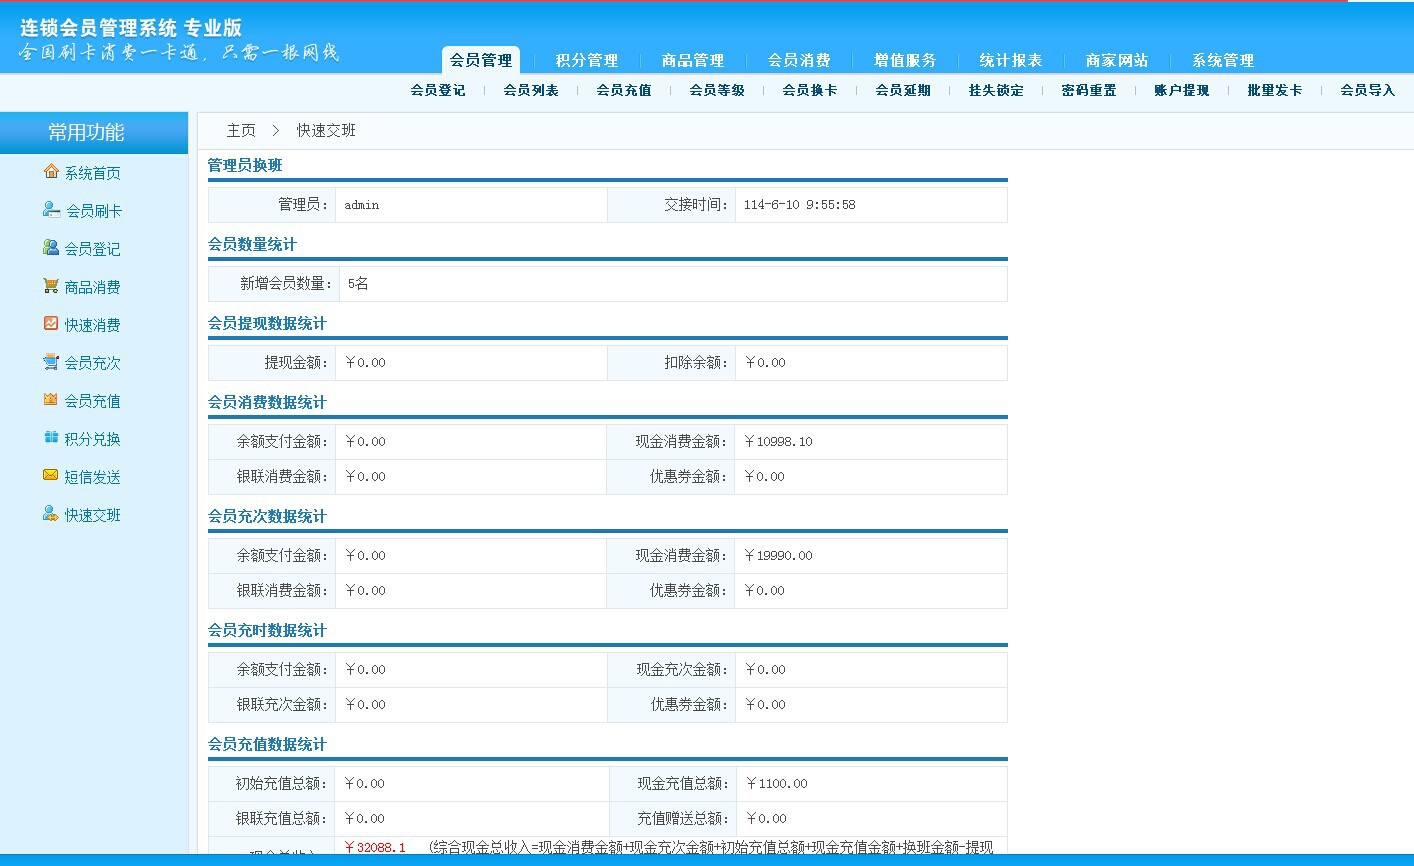This screenshot has width=1414, height=866.
Task: Open the 系统管理 top tab
Action: [1223, 60]
